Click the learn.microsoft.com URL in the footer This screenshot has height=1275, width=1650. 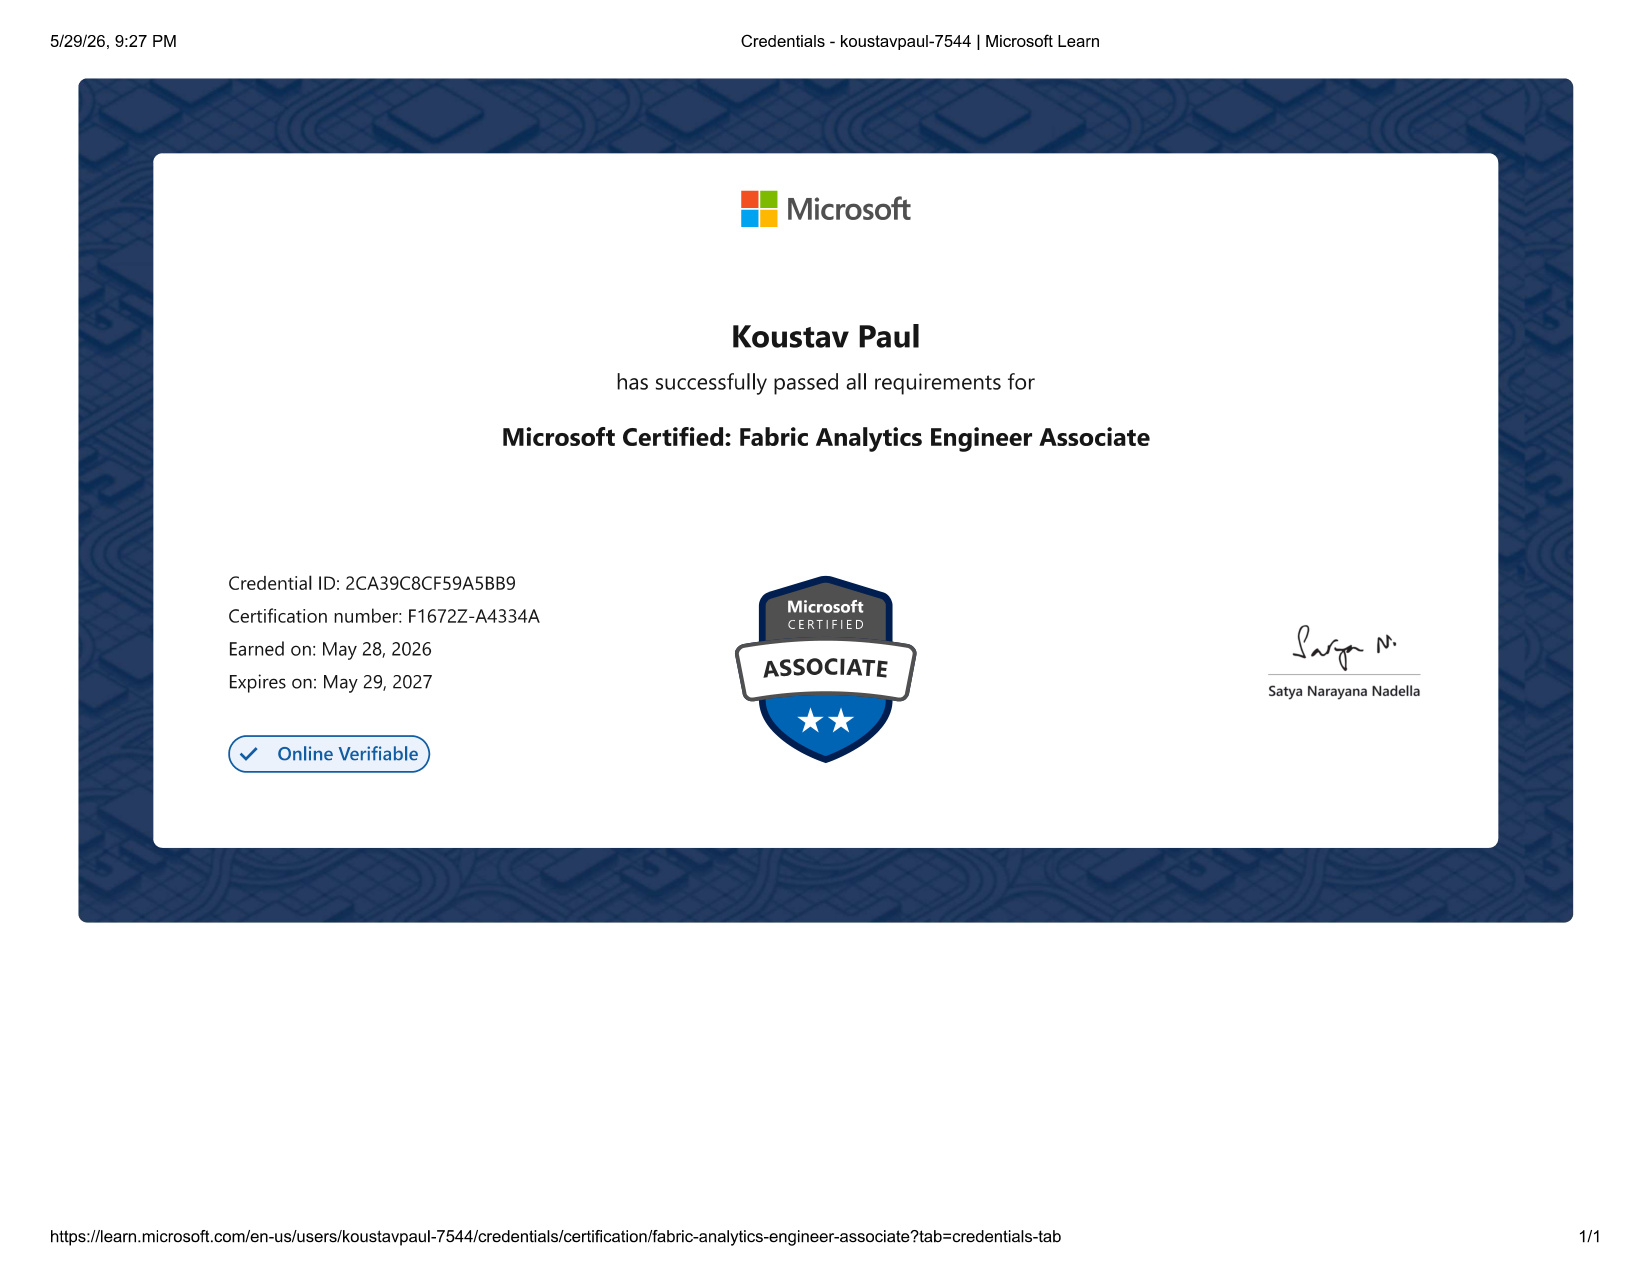[555, 1236]
